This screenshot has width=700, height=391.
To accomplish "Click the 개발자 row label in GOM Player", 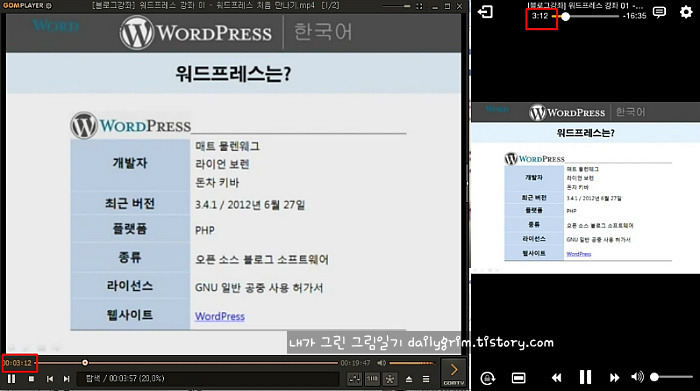I will 130,163.
